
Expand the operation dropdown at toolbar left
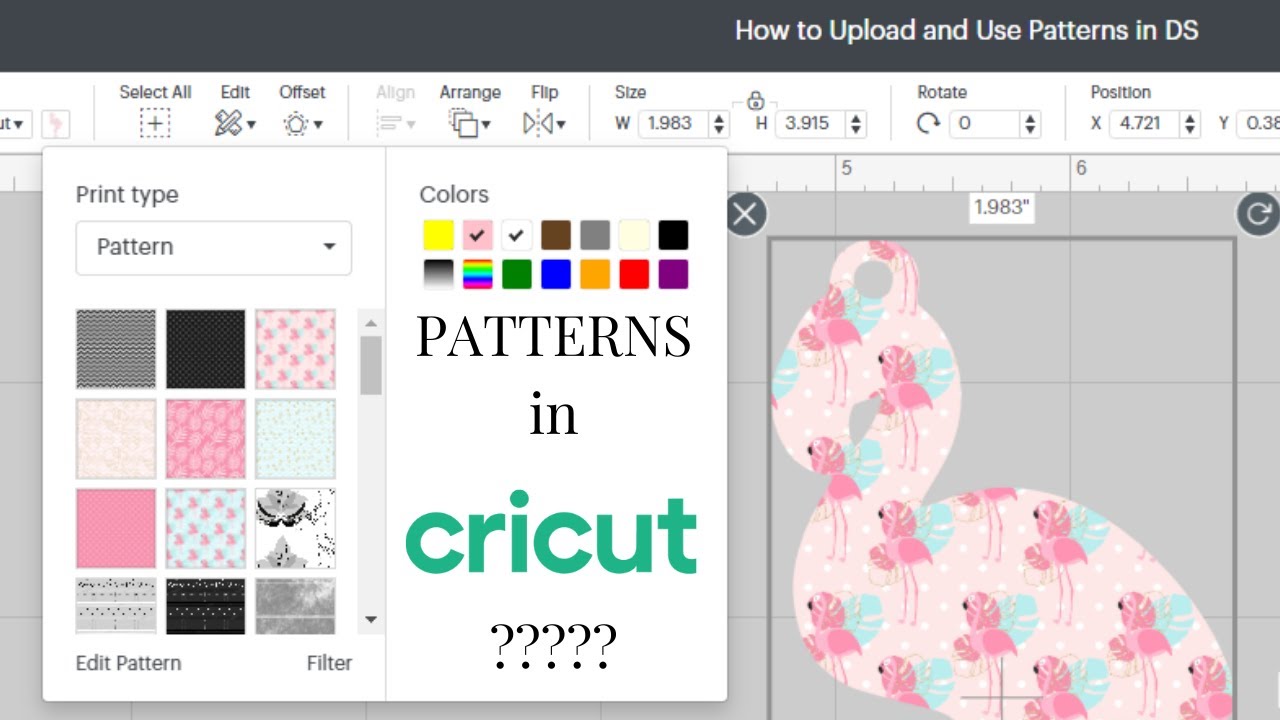tap(17, 124)
